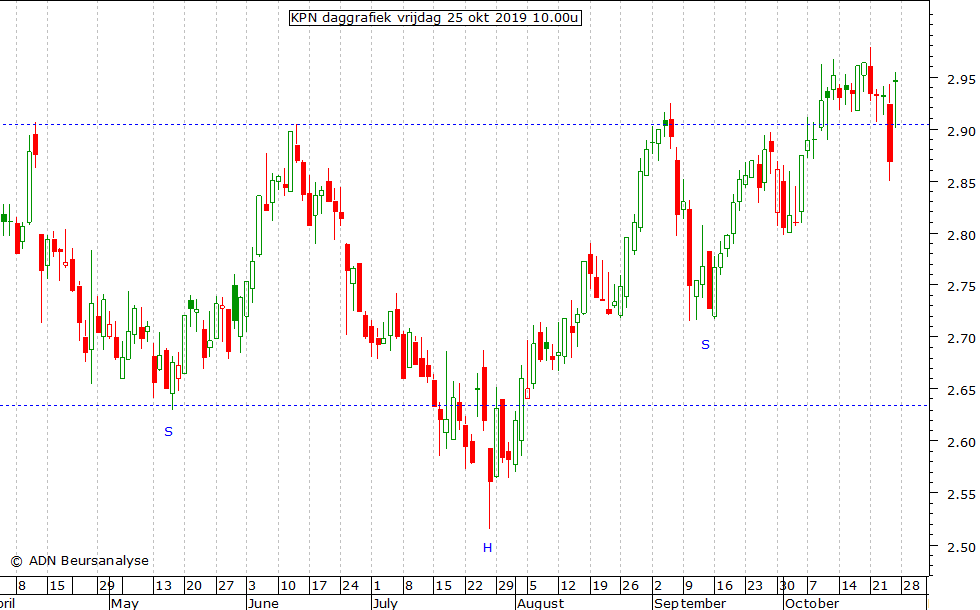Click the date label 14 in October
Viewport: 980px width, 610px height.
pyautogui.click(x=849, y=586)
